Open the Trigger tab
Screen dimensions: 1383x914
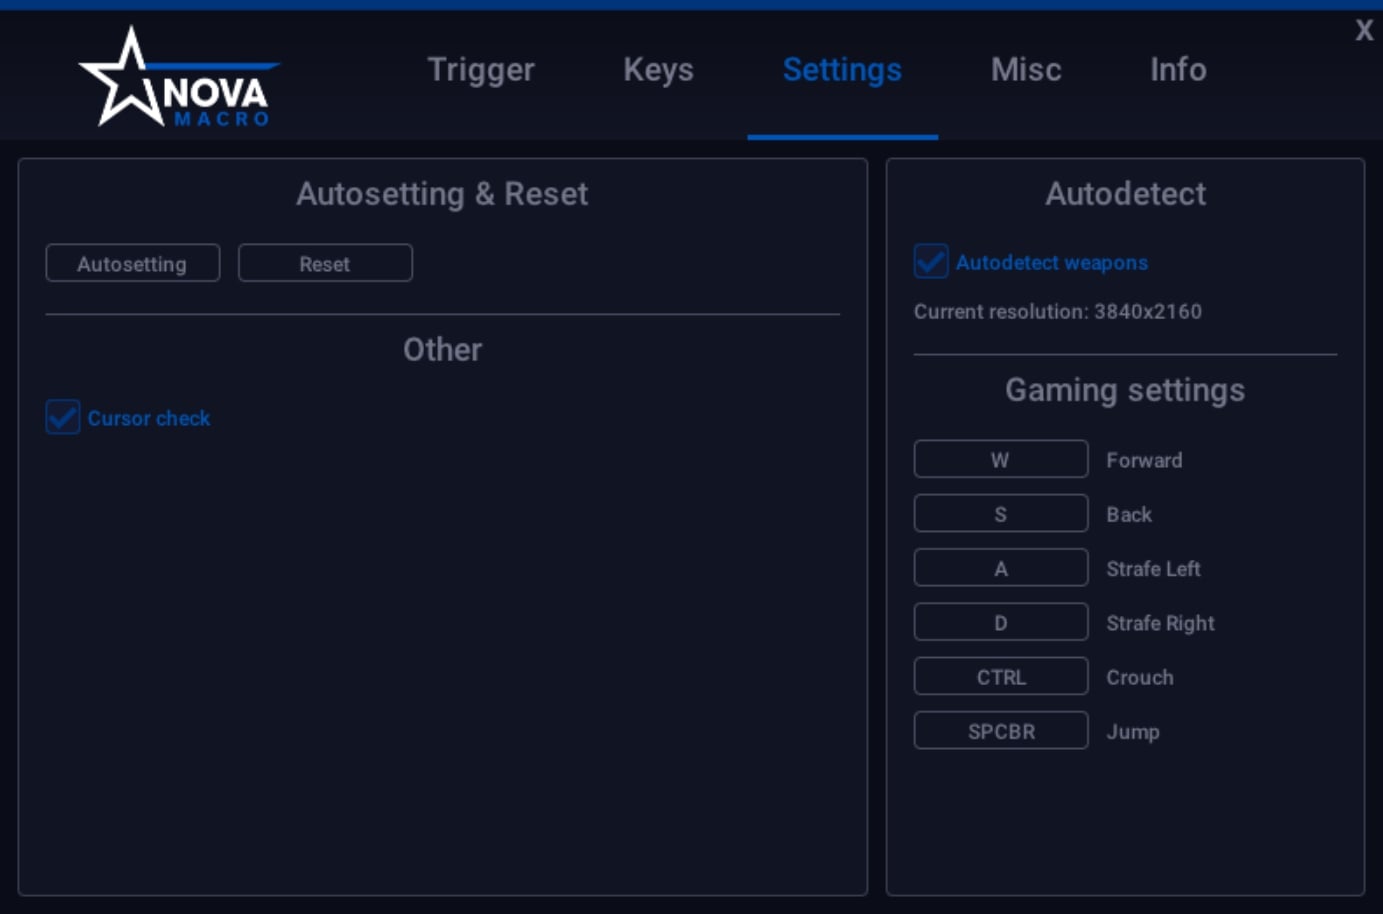pyautogui.click(x=481, y=70)
